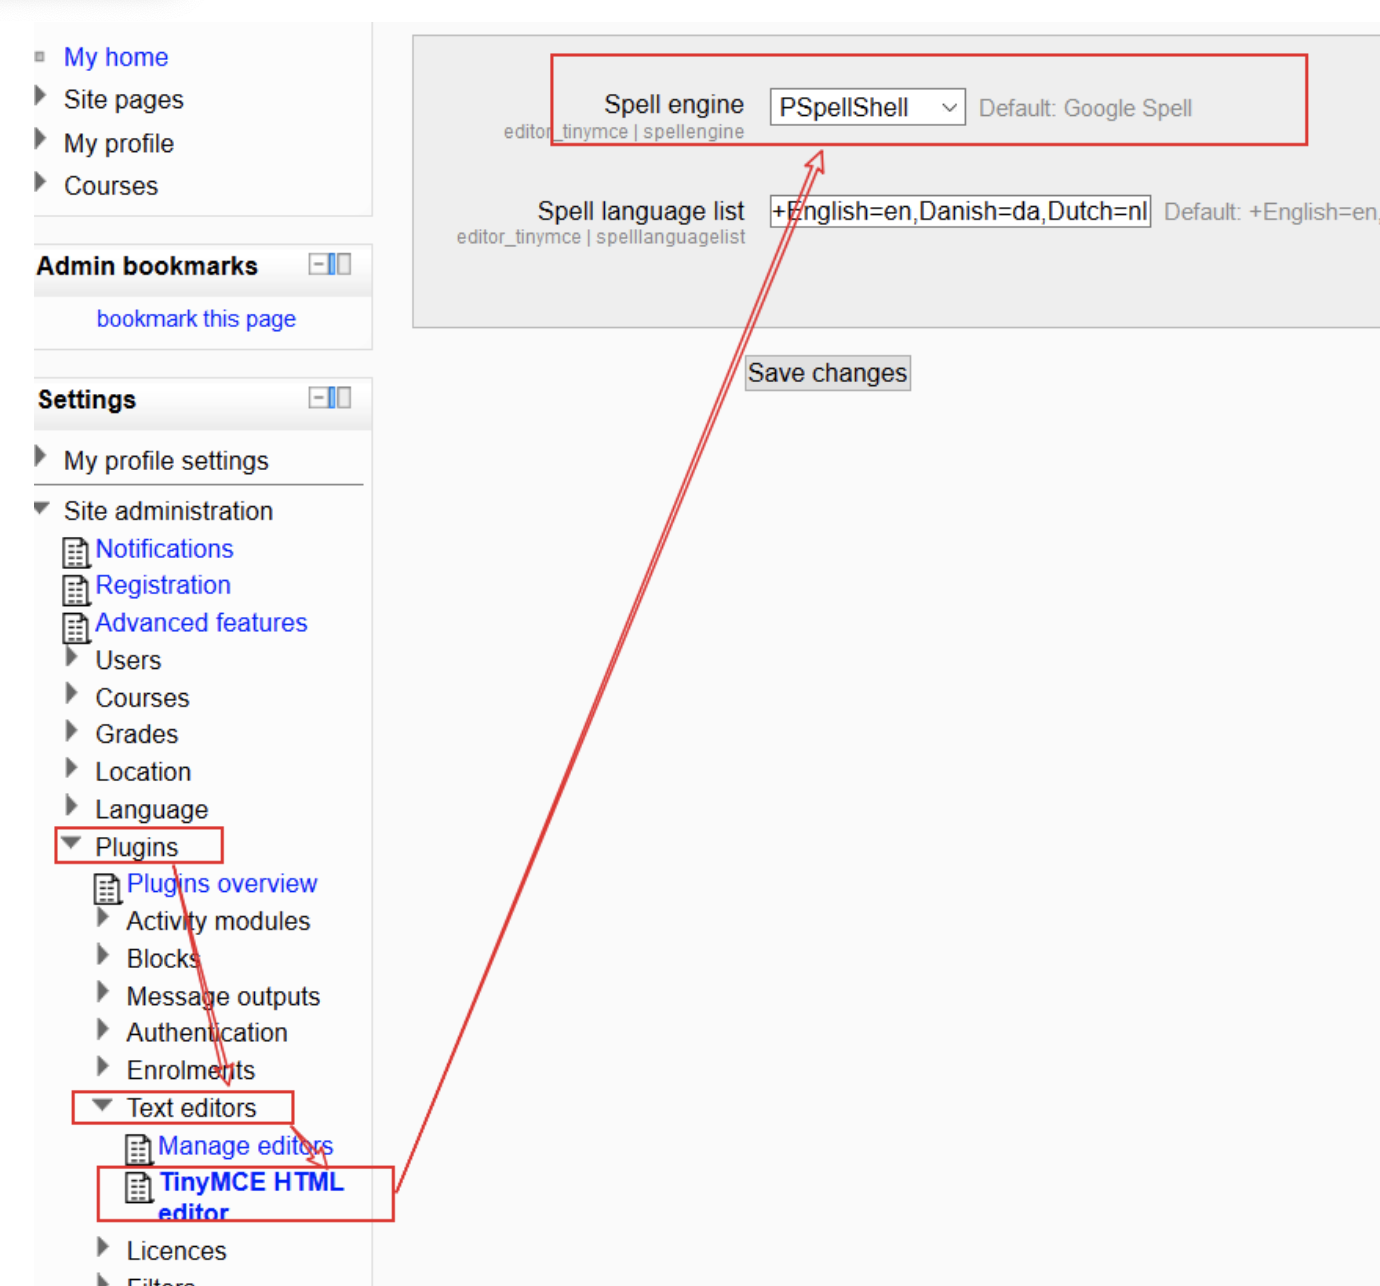Go to the My home link
Viewport: 1380px width, 1286px height.
pos(116,57)
